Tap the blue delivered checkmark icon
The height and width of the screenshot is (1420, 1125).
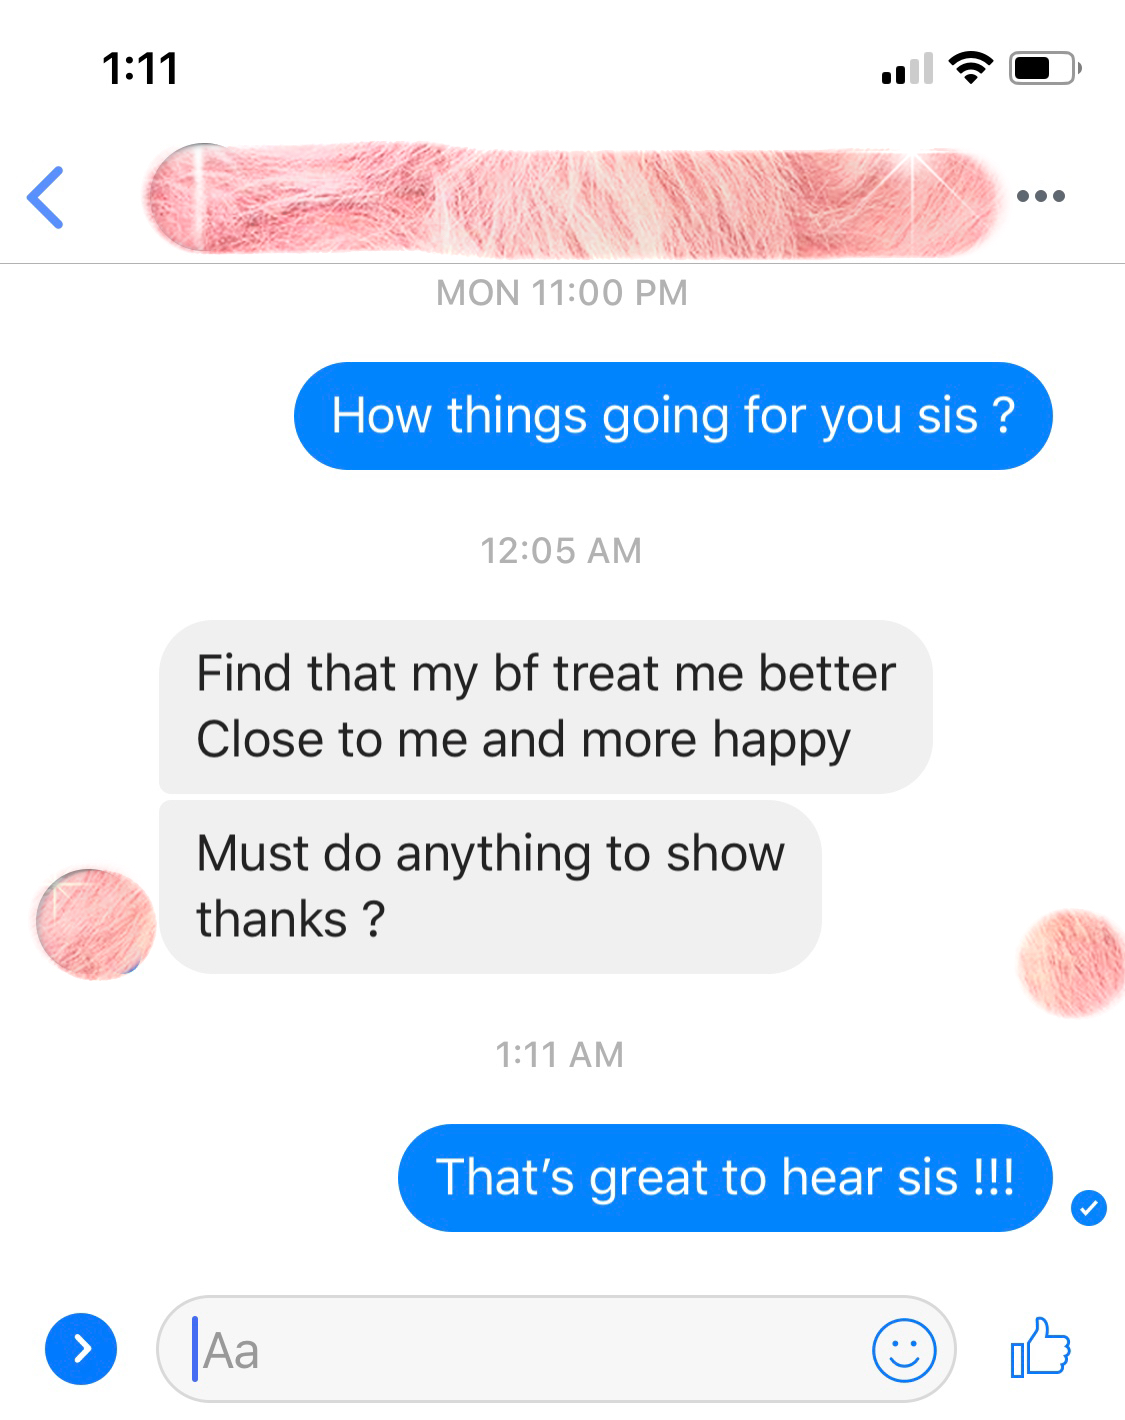click(1088, 1208)
